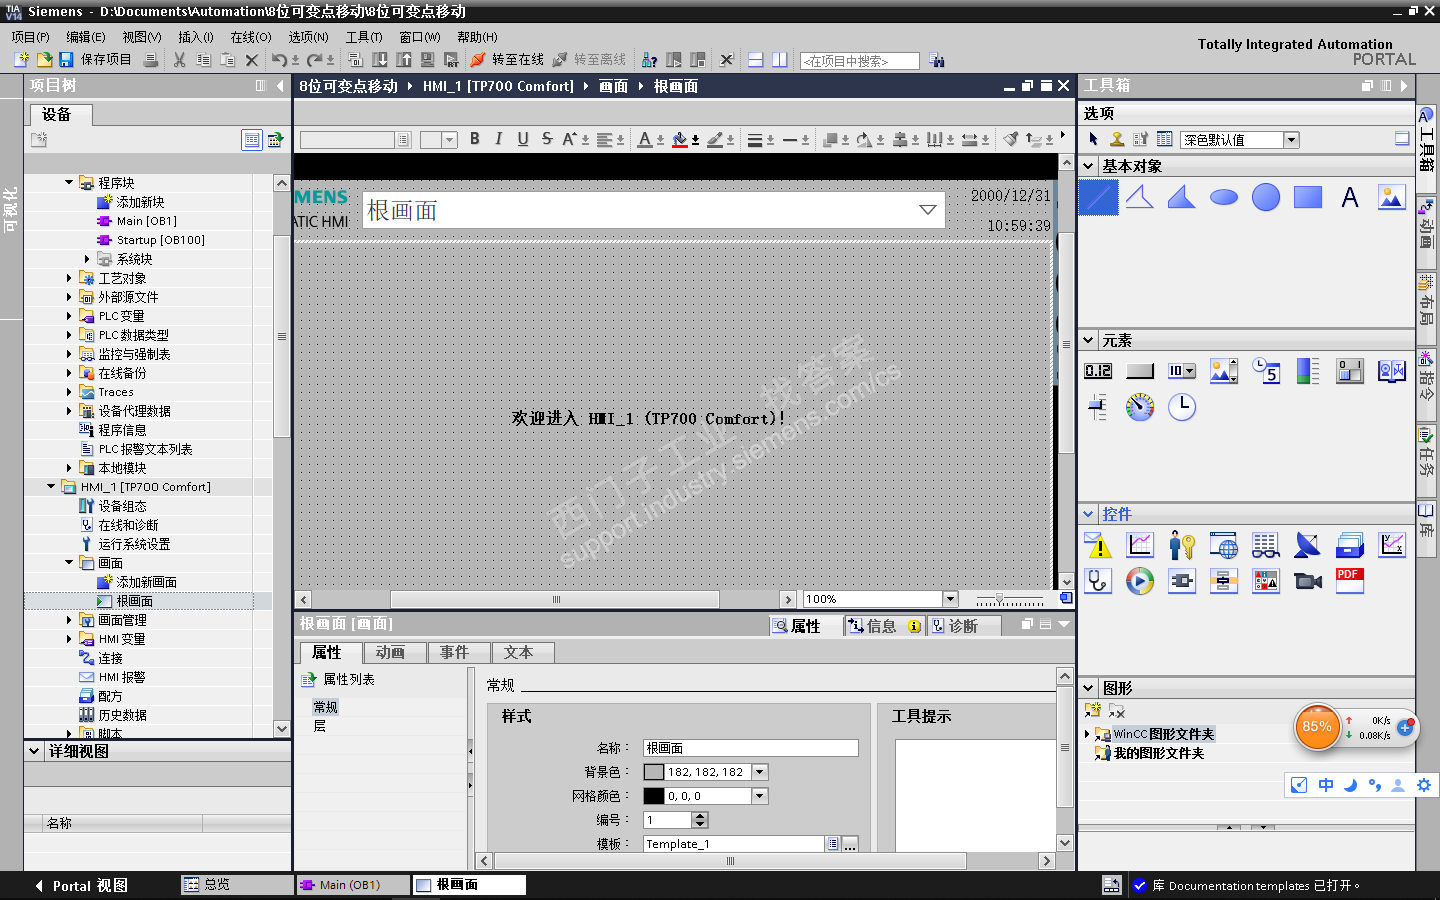1440x900 pixels.
Task: Collapse the 元素 section in toolbox
Action: tap(1089, 340)
